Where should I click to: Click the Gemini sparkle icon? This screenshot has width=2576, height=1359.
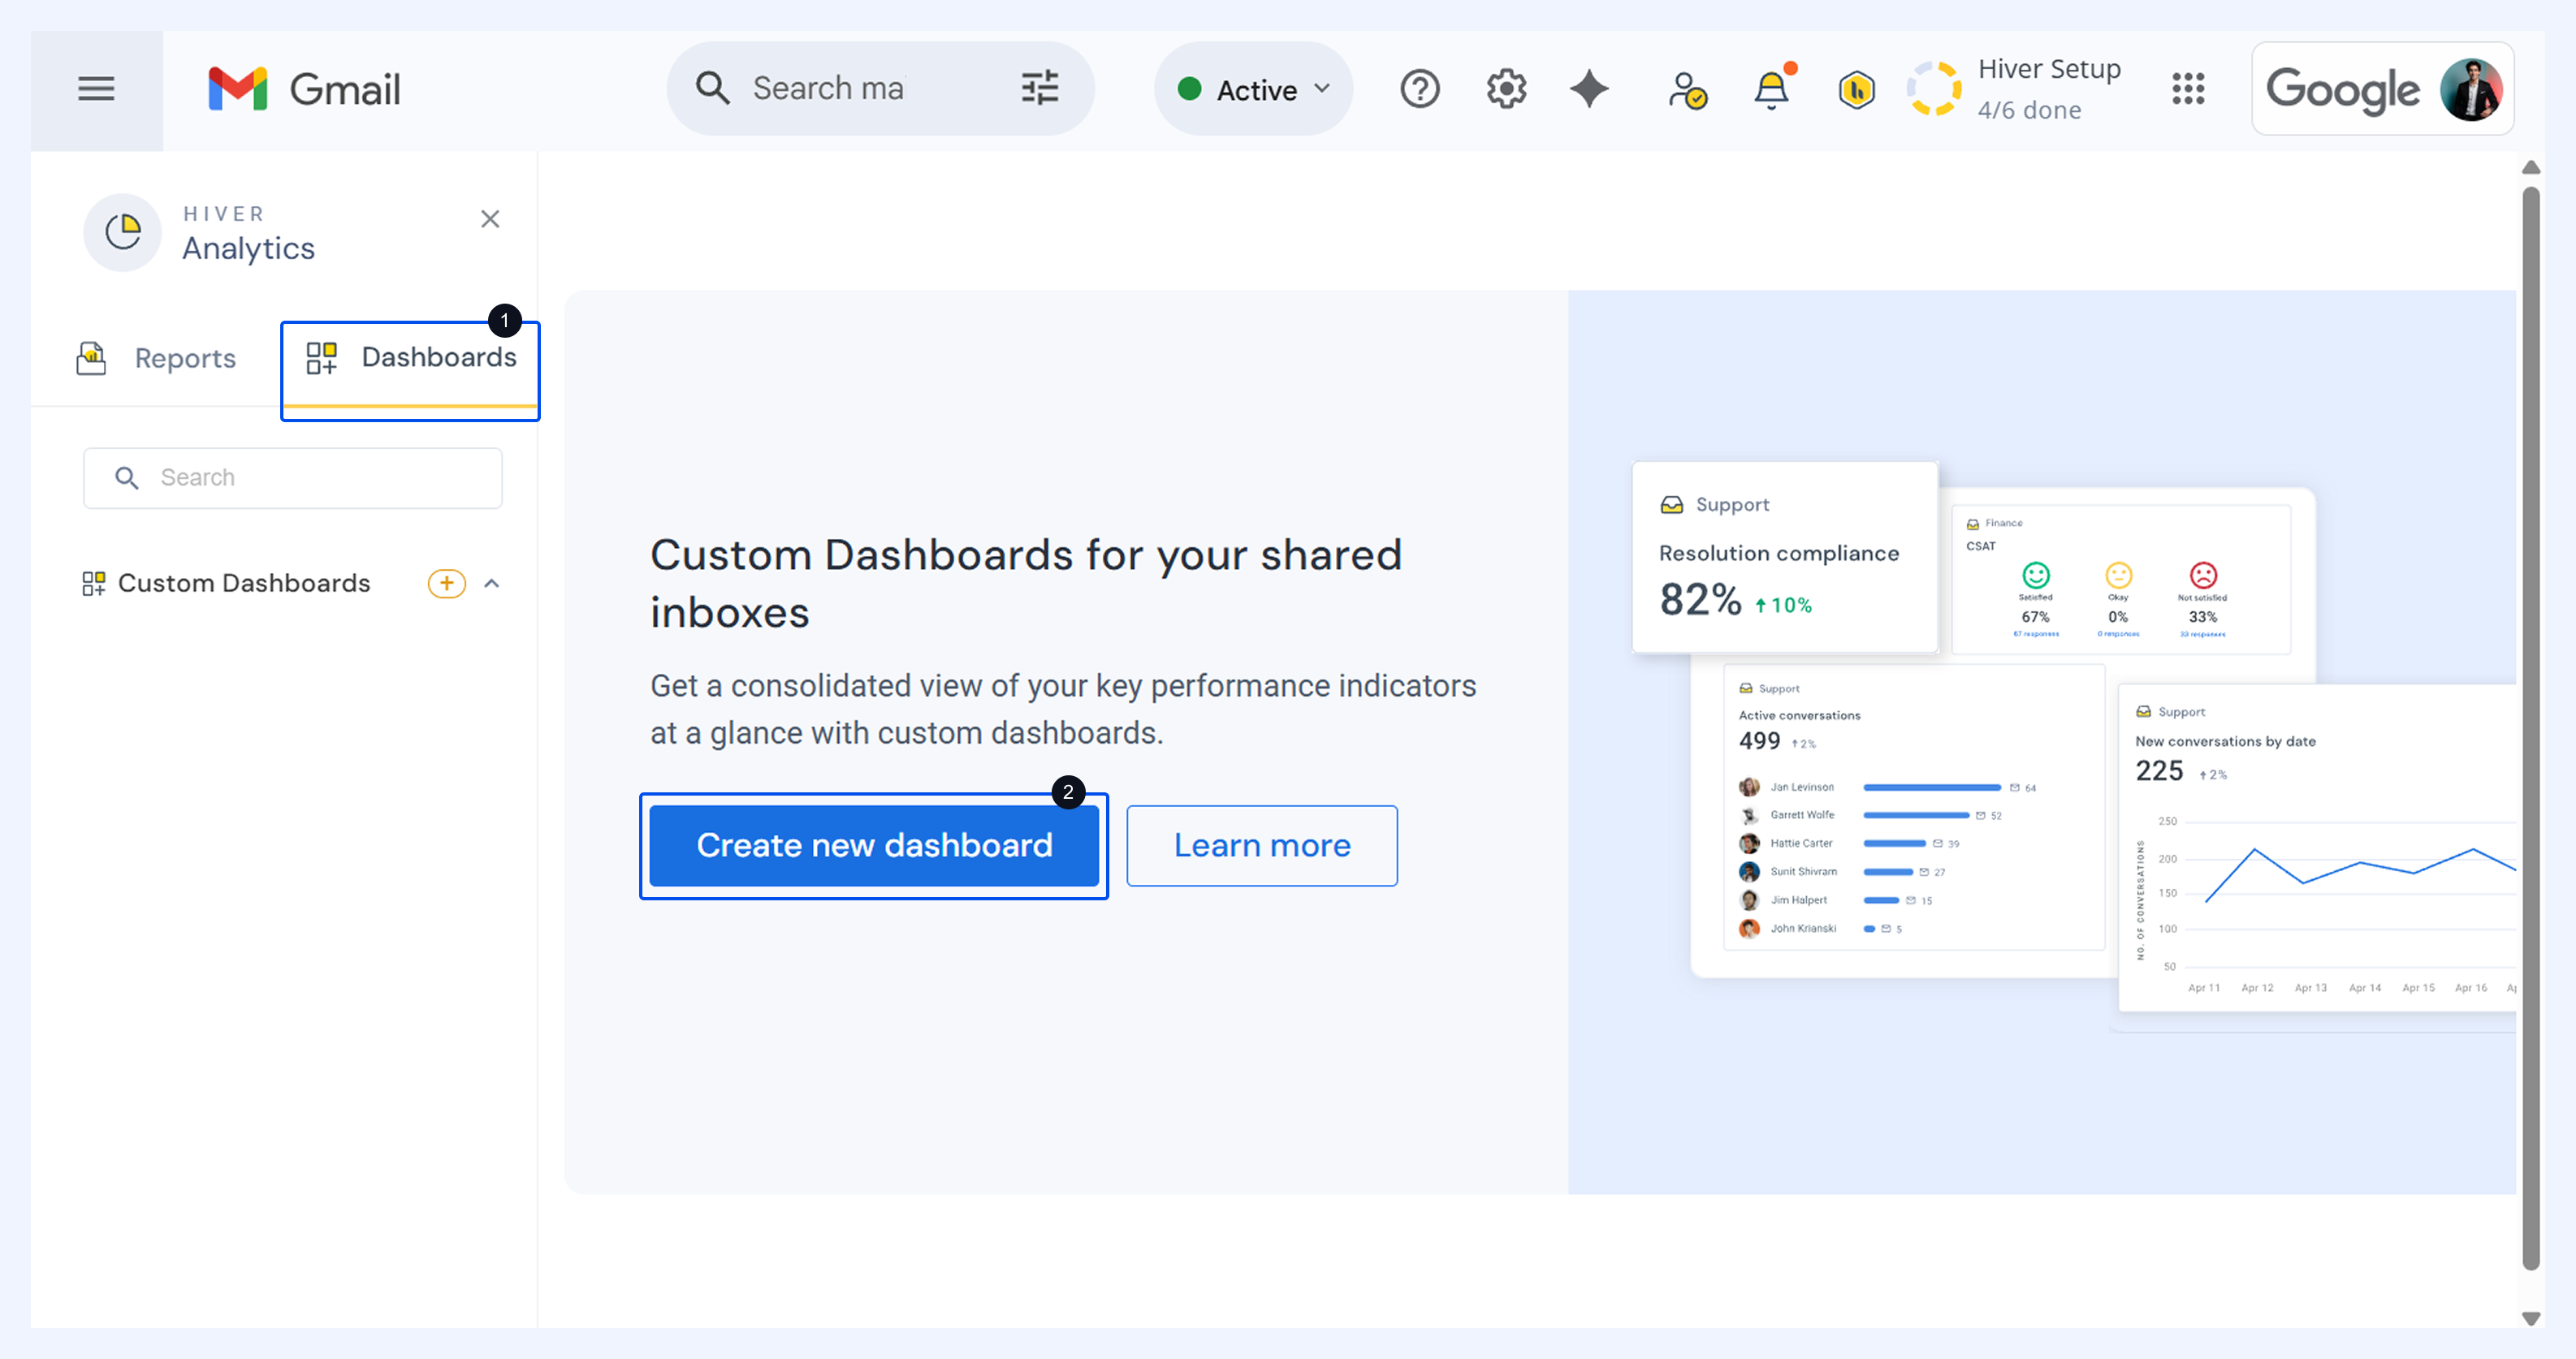pyautogui.click(x=1589, y=89)
